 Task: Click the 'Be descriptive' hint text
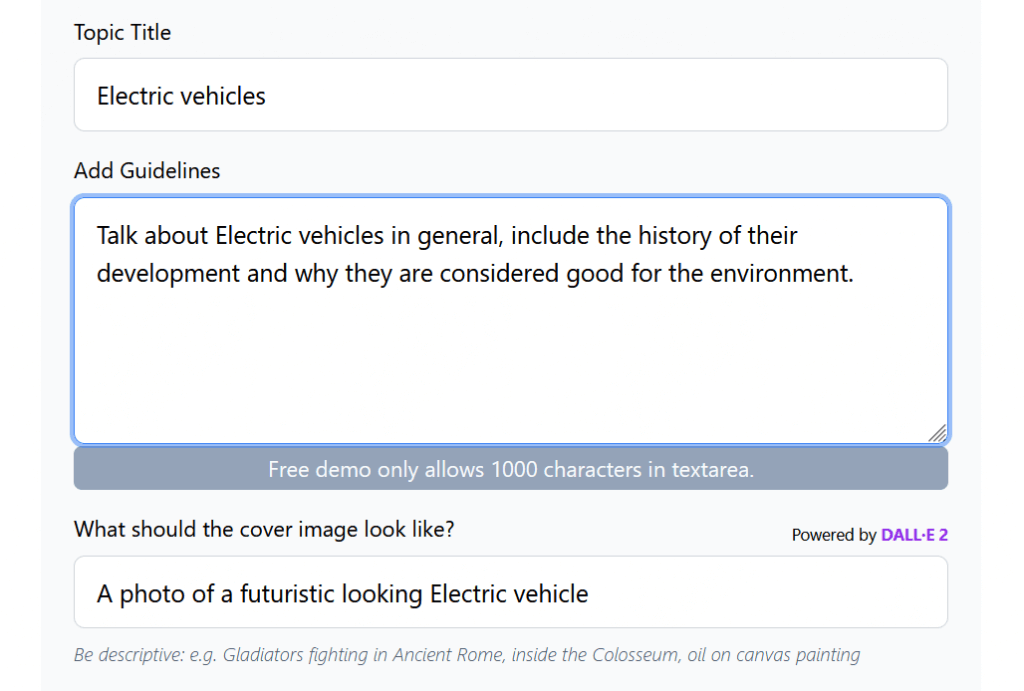tap(467, 654)
